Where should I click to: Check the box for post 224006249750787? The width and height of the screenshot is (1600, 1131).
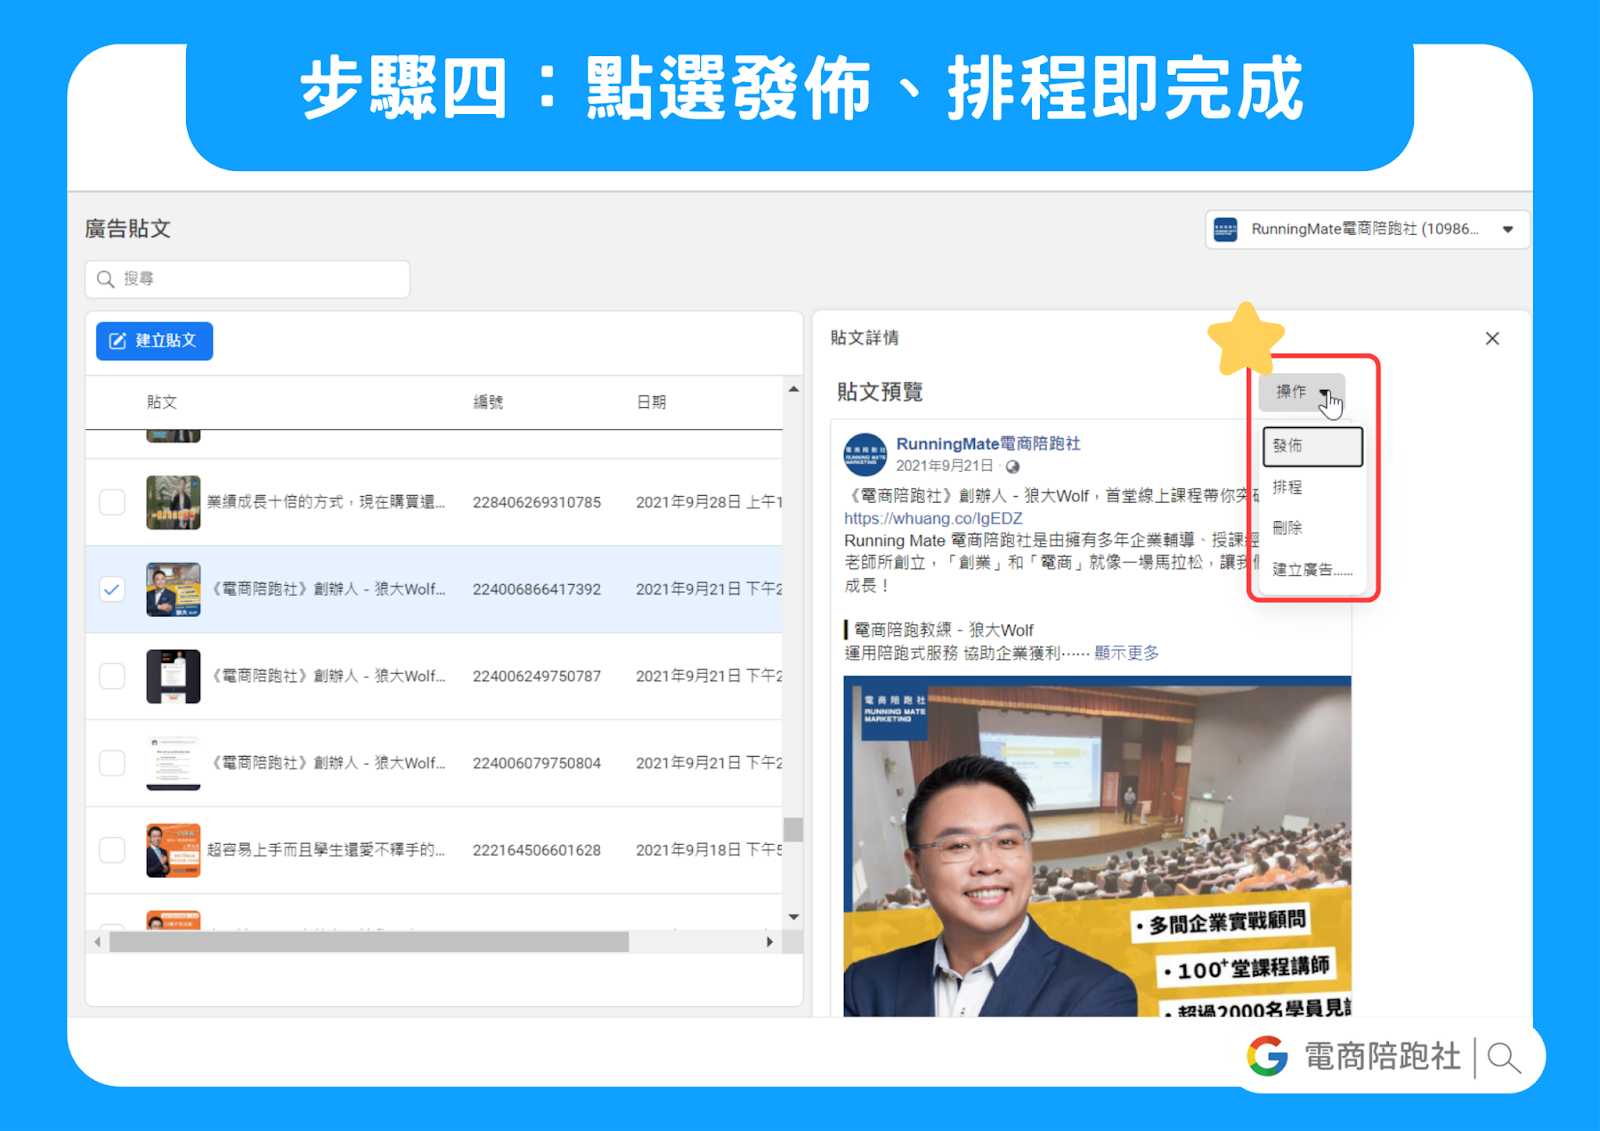pyautogui.click(x=112, y=676)
